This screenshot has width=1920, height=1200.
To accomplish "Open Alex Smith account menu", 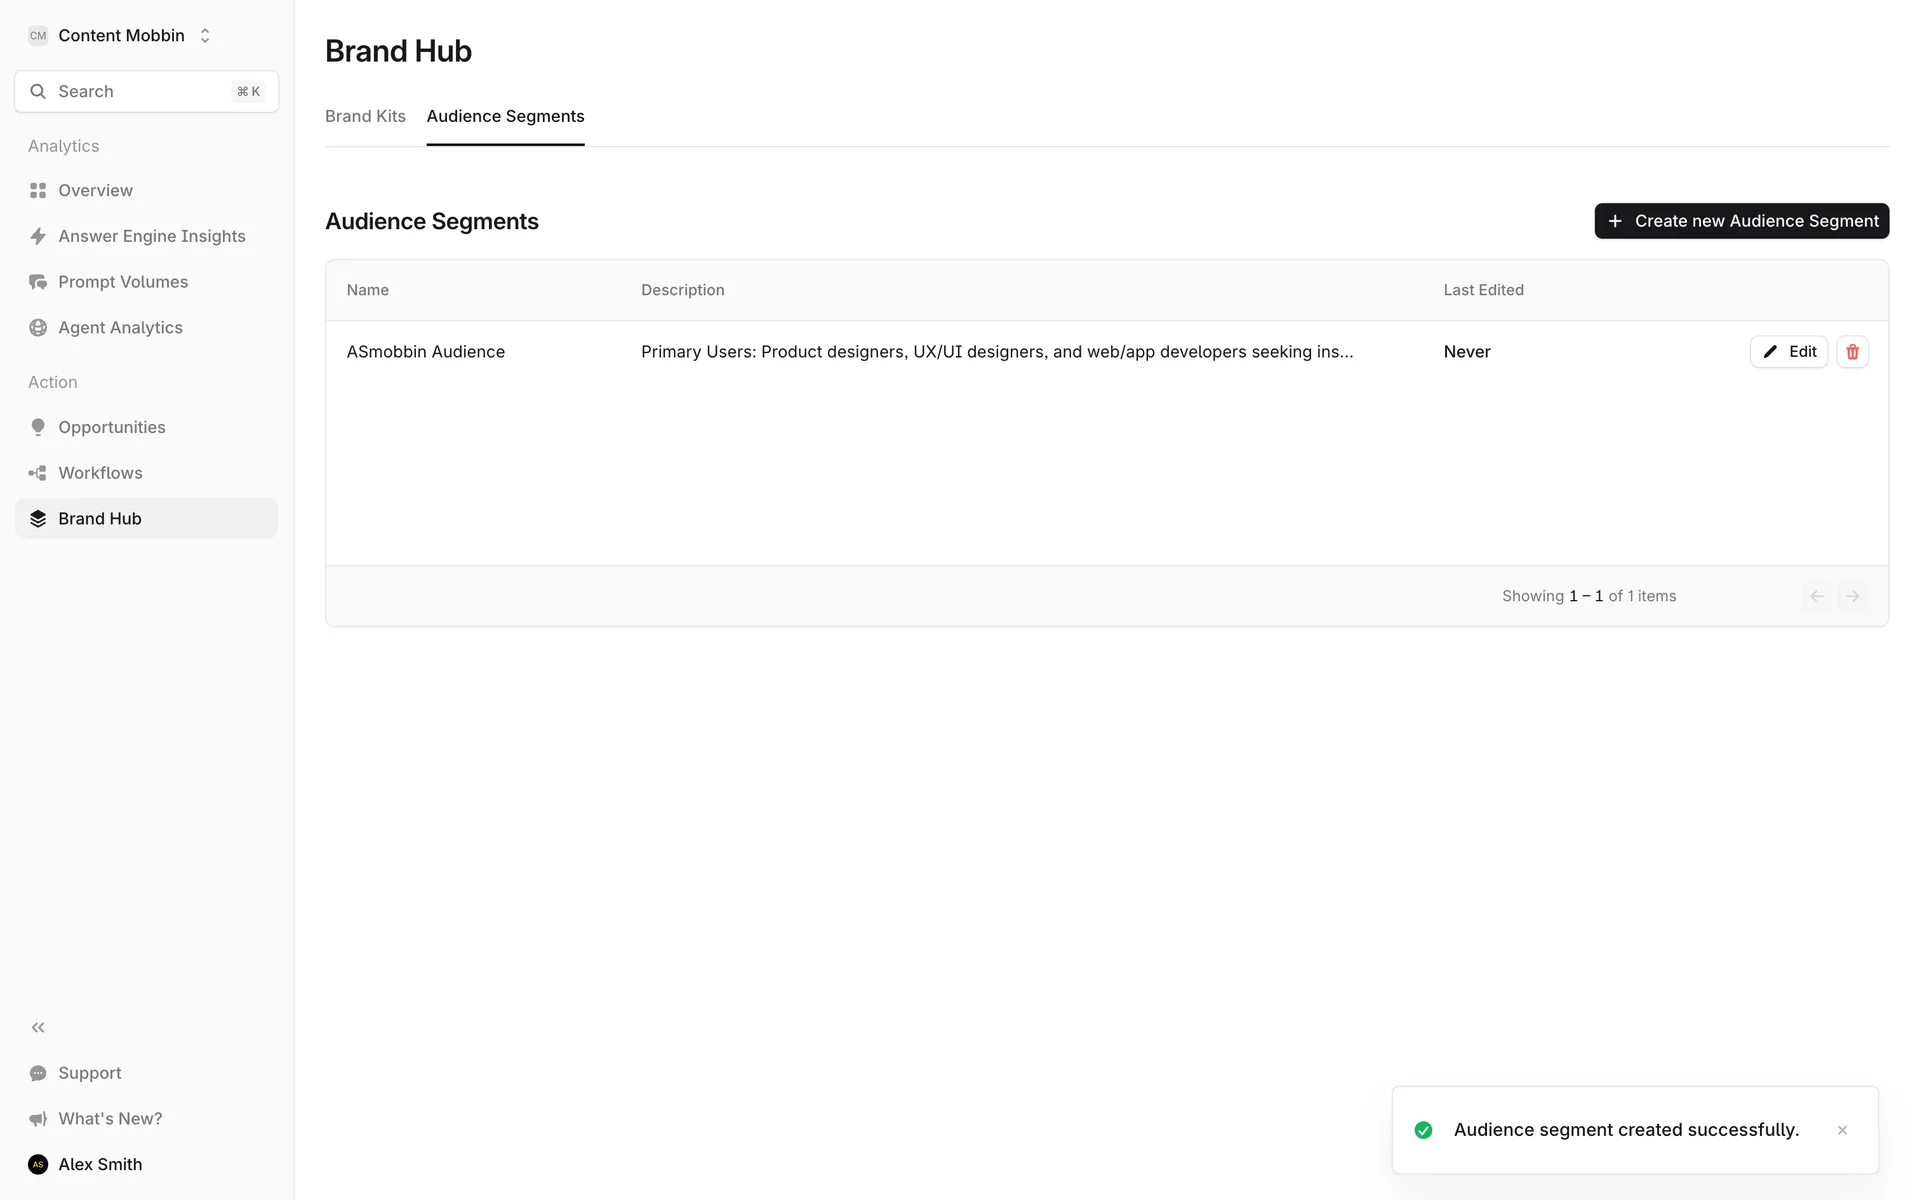I will pyautogui.click(x=99, y=1164).
